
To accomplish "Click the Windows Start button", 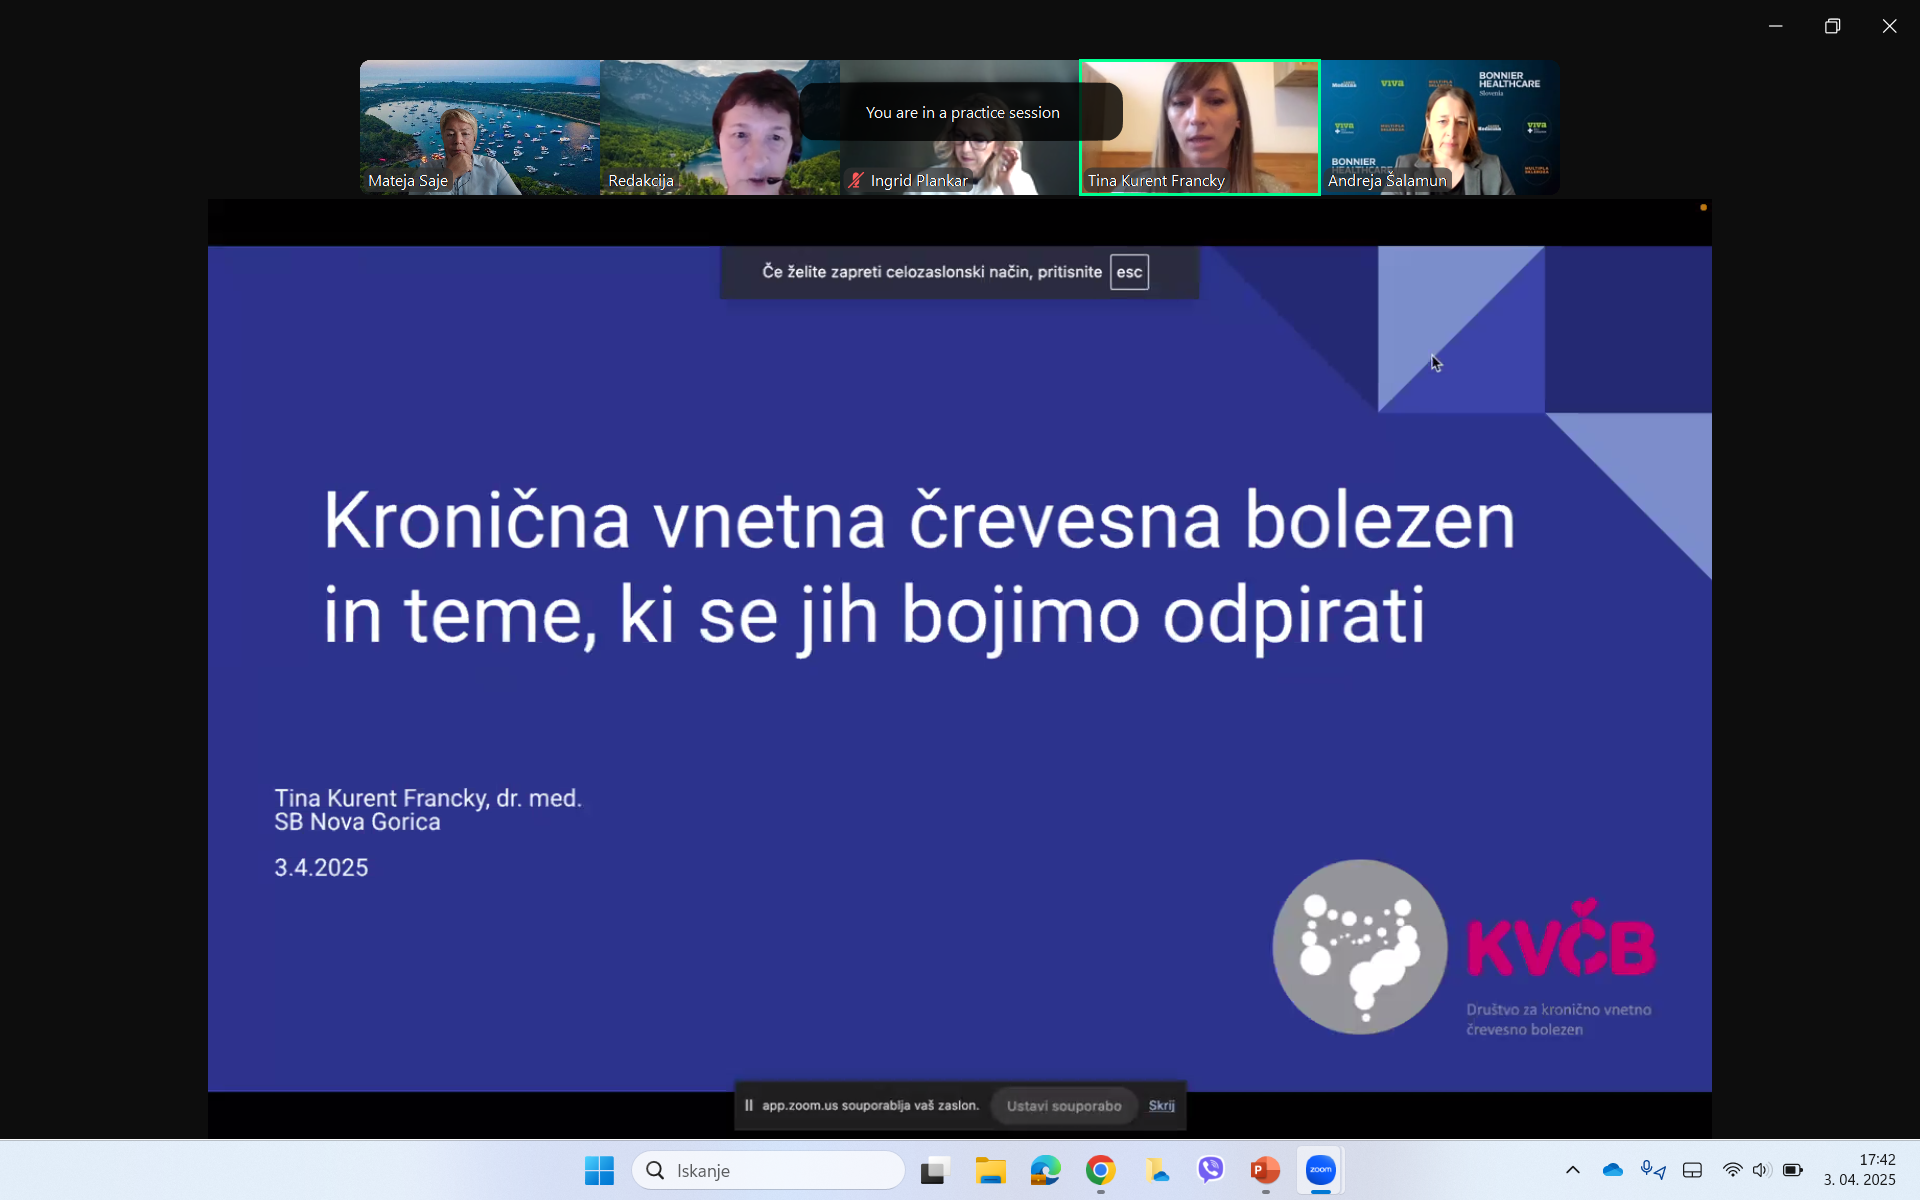I will click(599, 1170).
